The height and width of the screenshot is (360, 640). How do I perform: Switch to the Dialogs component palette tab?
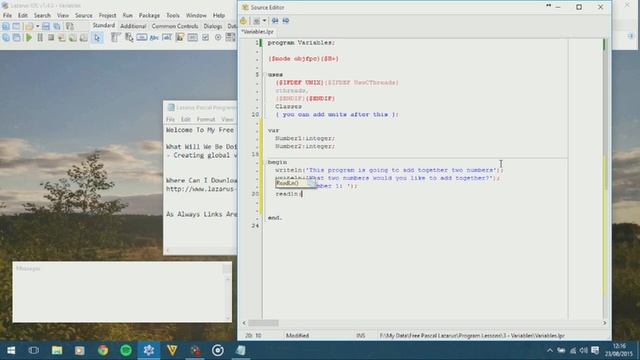tap(213, 26)
